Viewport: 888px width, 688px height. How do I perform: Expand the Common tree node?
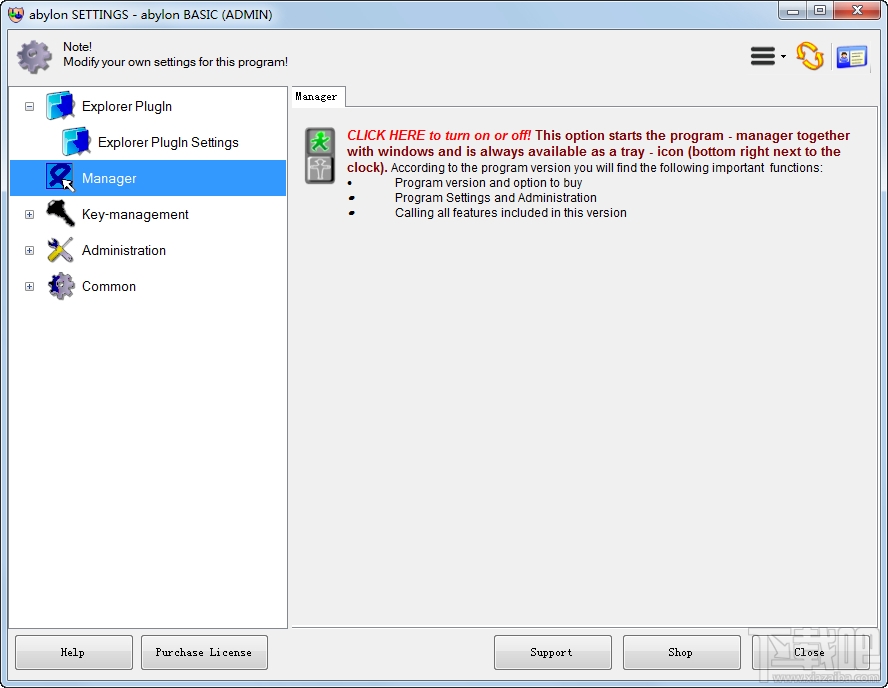click(29, 286)
